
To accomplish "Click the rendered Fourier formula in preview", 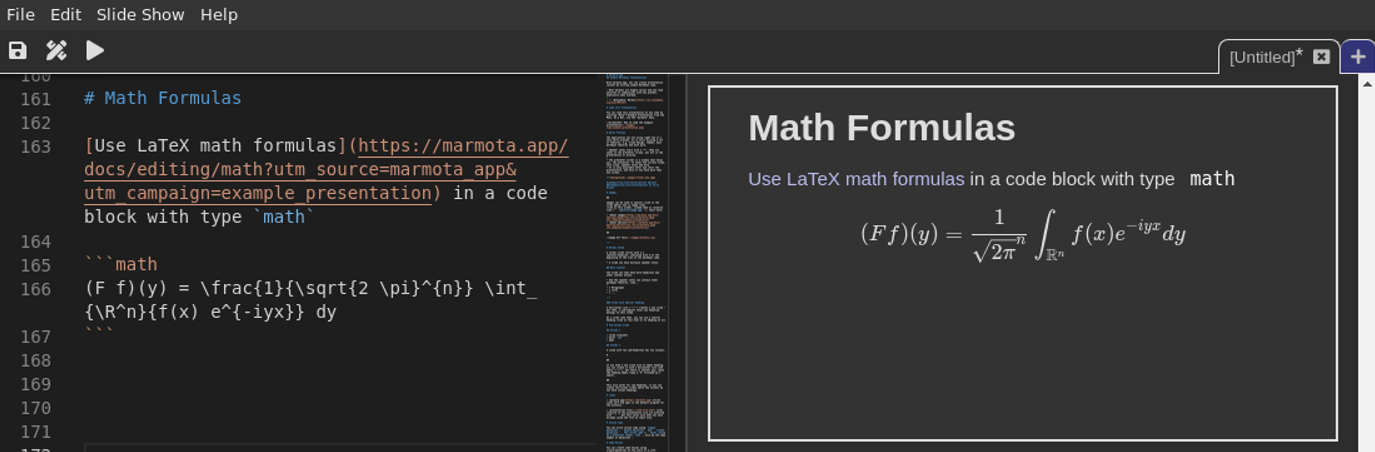I will tap(1022, 234).
